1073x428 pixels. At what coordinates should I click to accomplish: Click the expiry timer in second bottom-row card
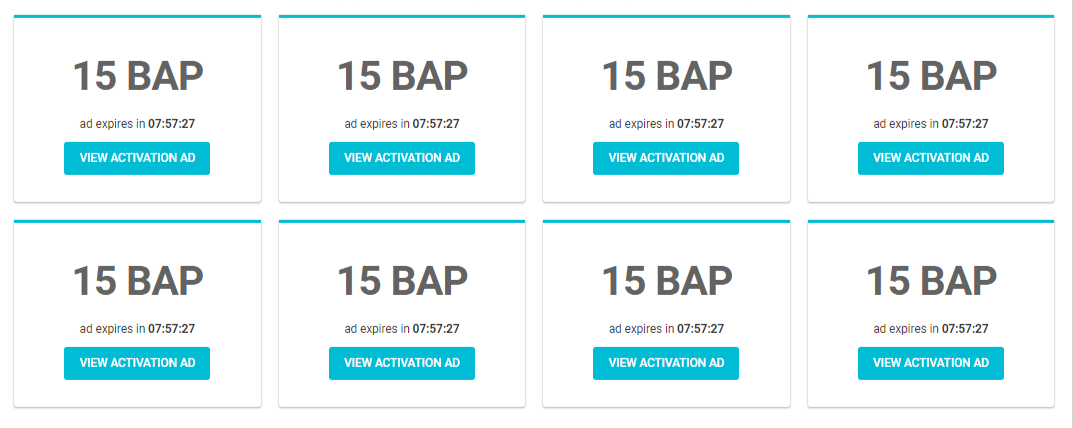[436, 329]
